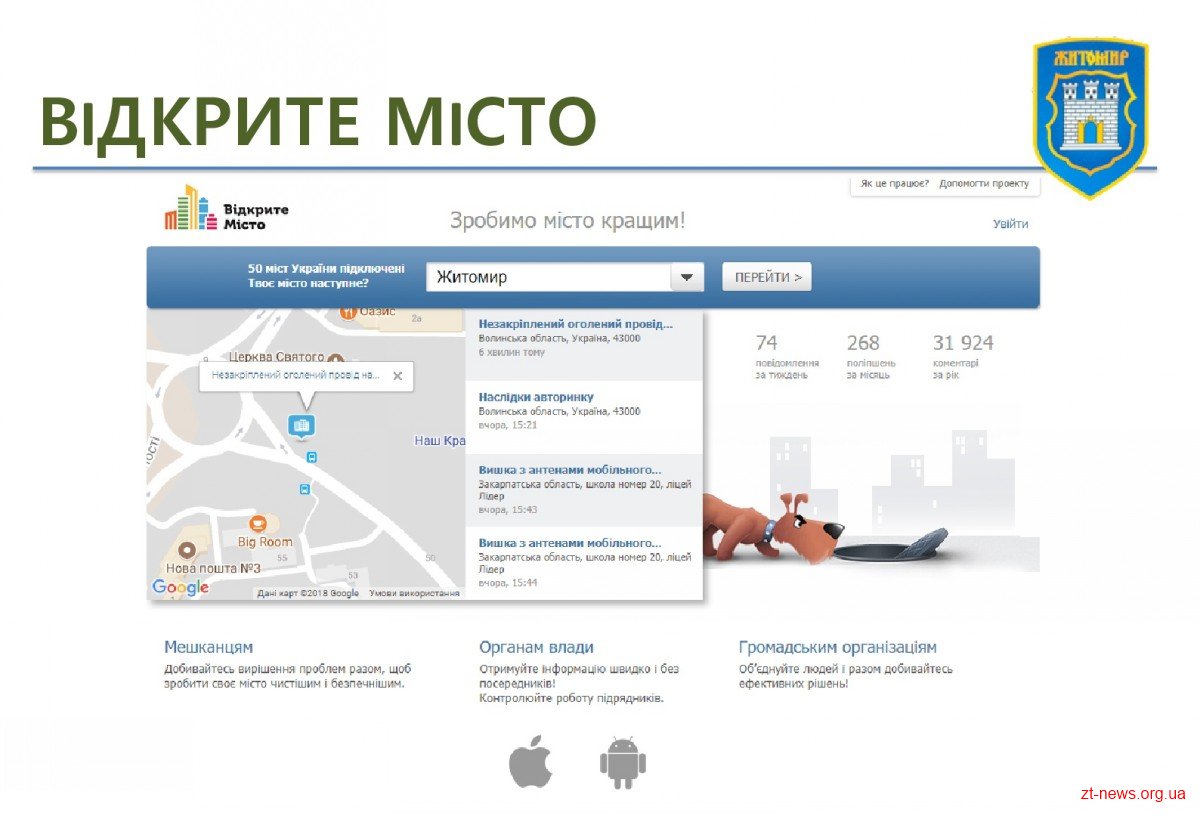Click the Дані карт ©2018 Google text
Image resolution: width=1200 pixels, height=816 pixels.
click(x=308, y=593)
